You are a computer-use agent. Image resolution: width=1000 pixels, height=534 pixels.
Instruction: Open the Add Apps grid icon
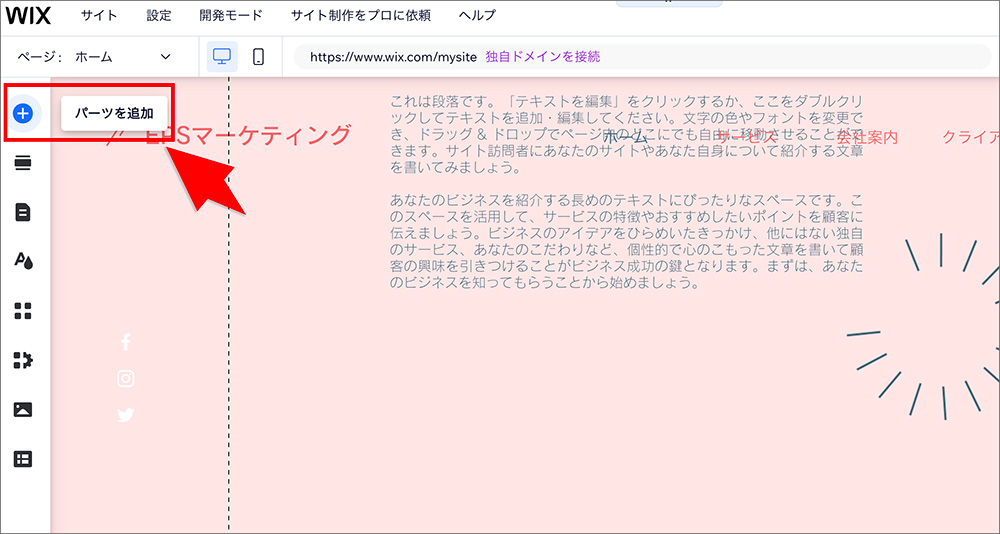[x=23, y=311]
